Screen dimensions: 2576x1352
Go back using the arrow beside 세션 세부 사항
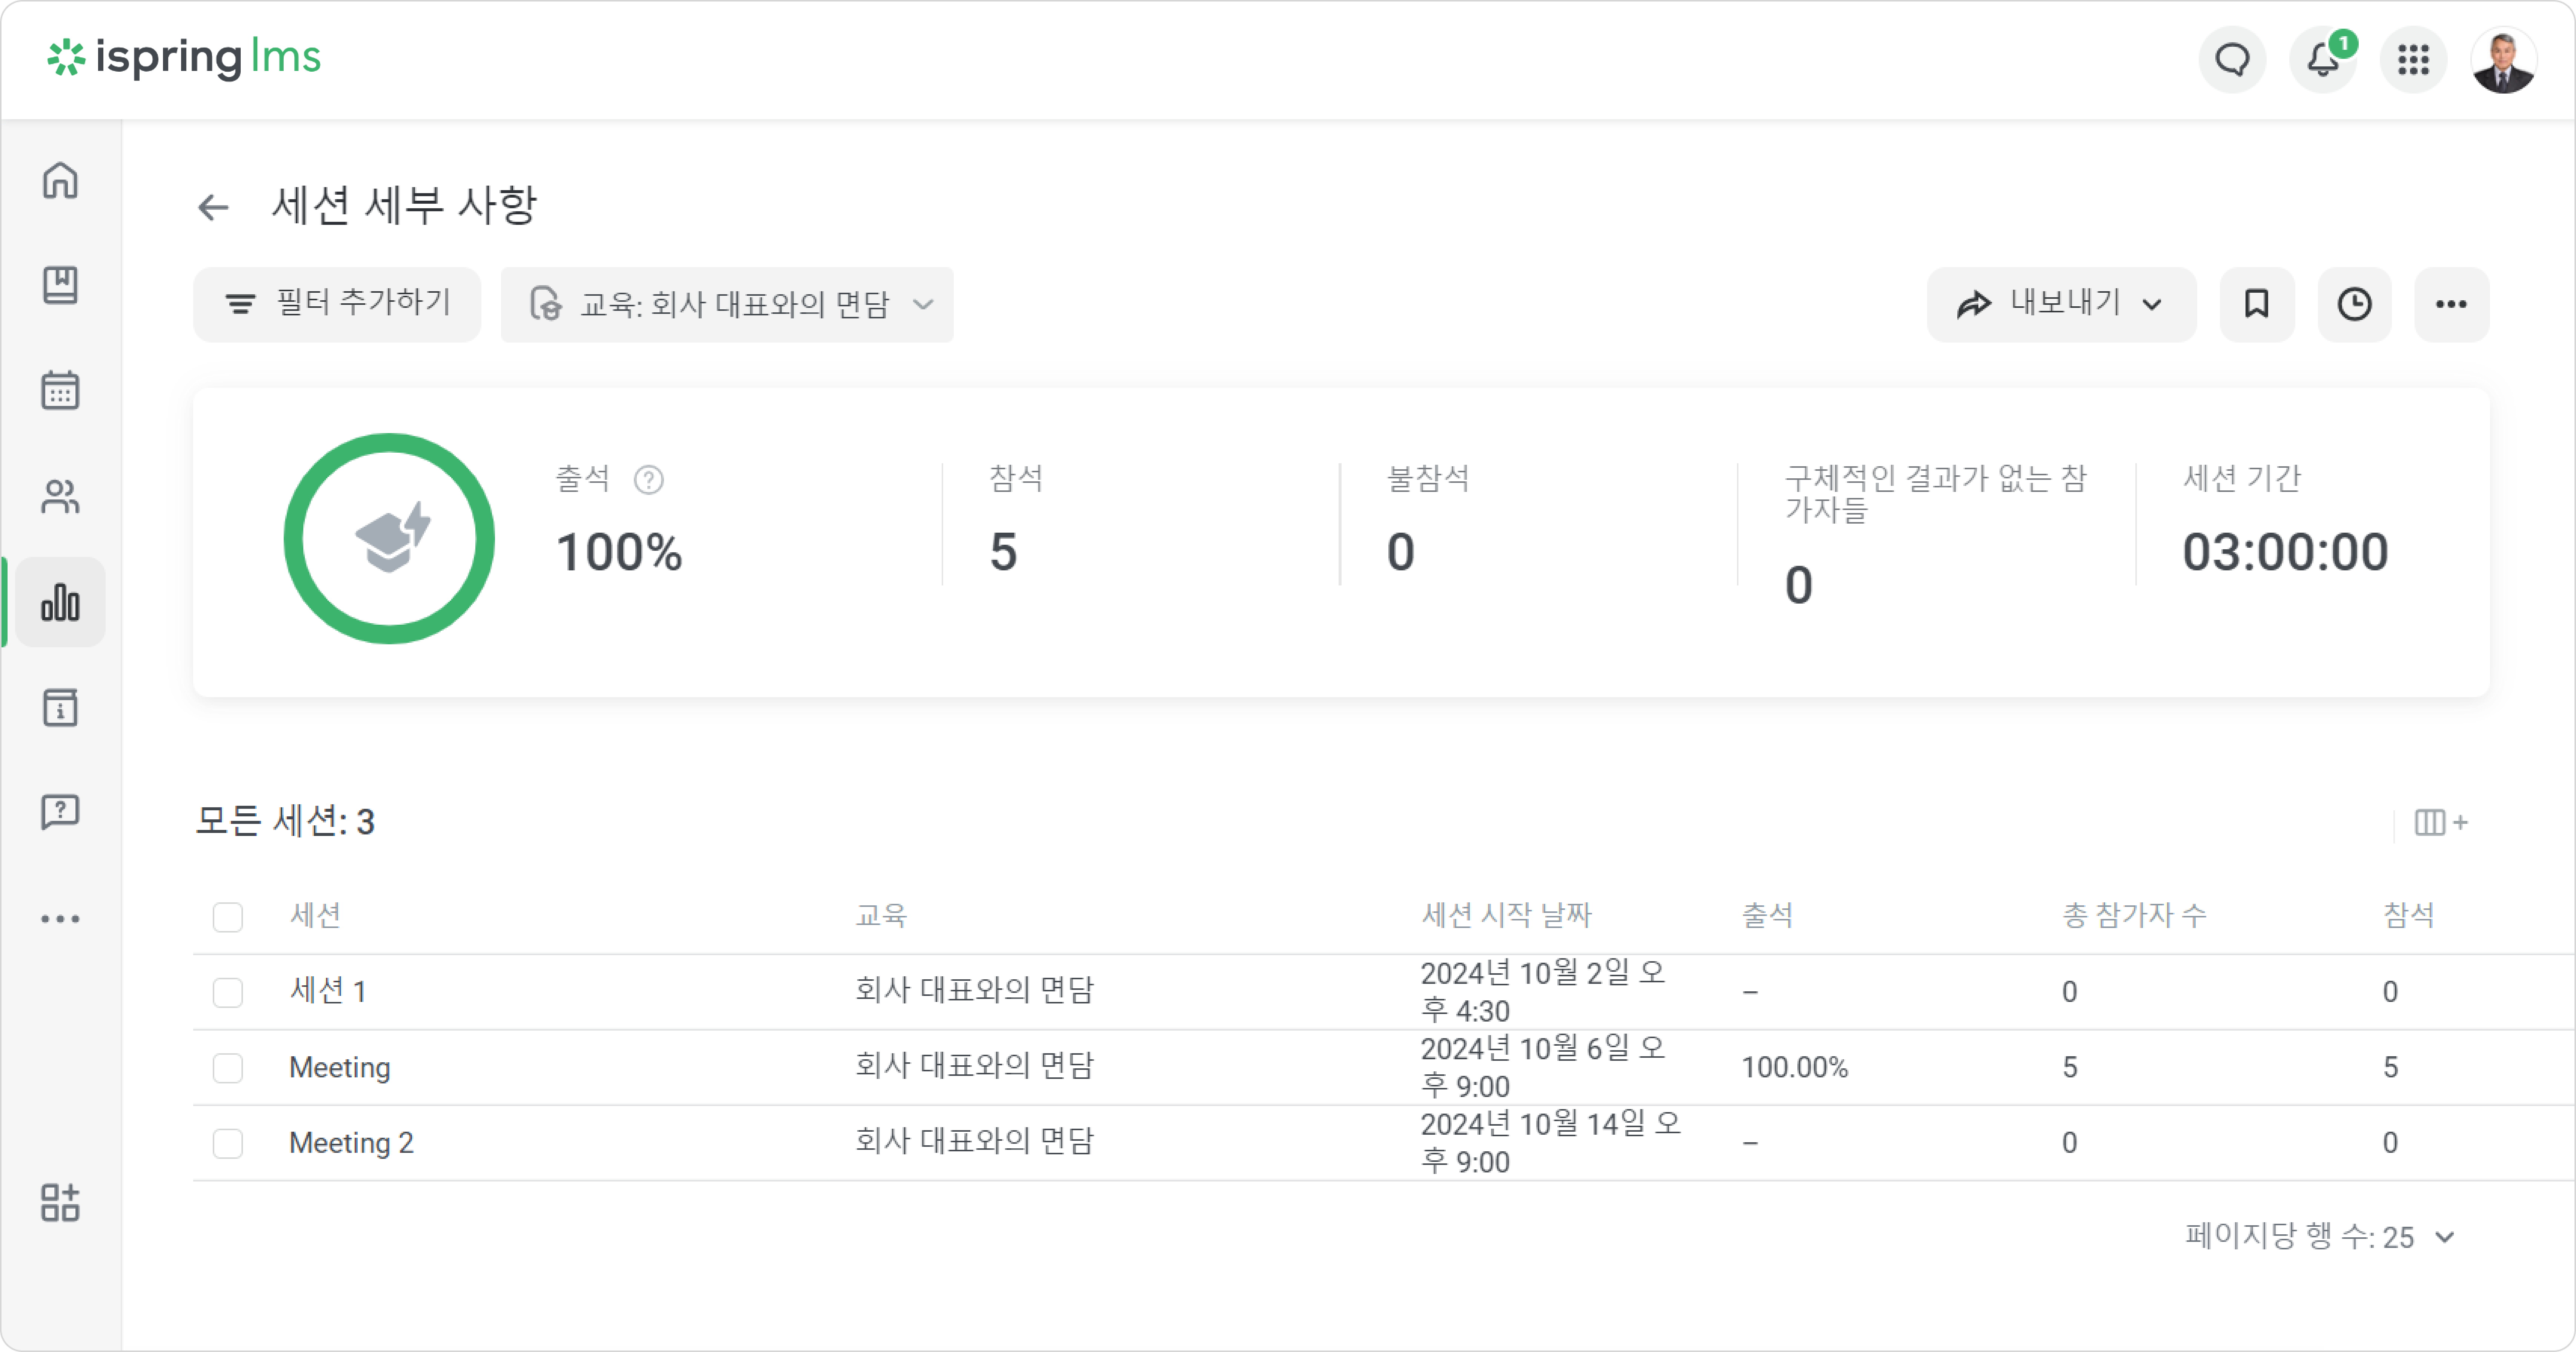click(213, 207)
